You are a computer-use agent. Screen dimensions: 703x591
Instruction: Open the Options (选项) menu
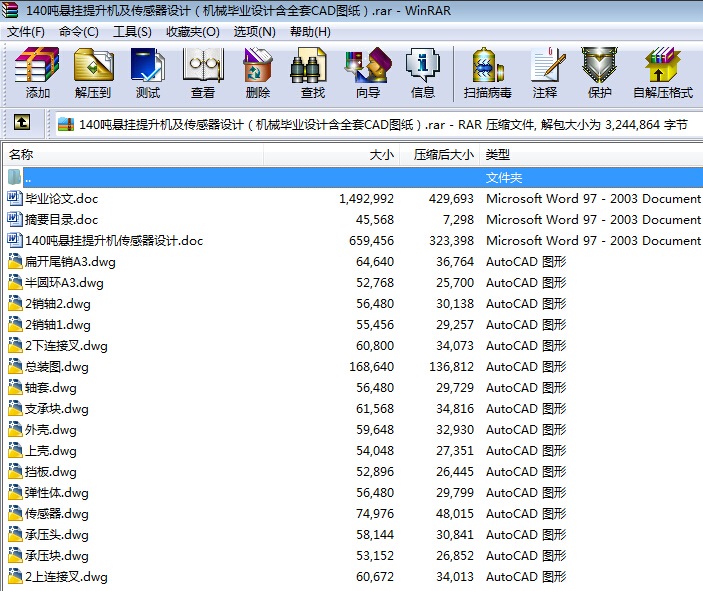point(254,32)
